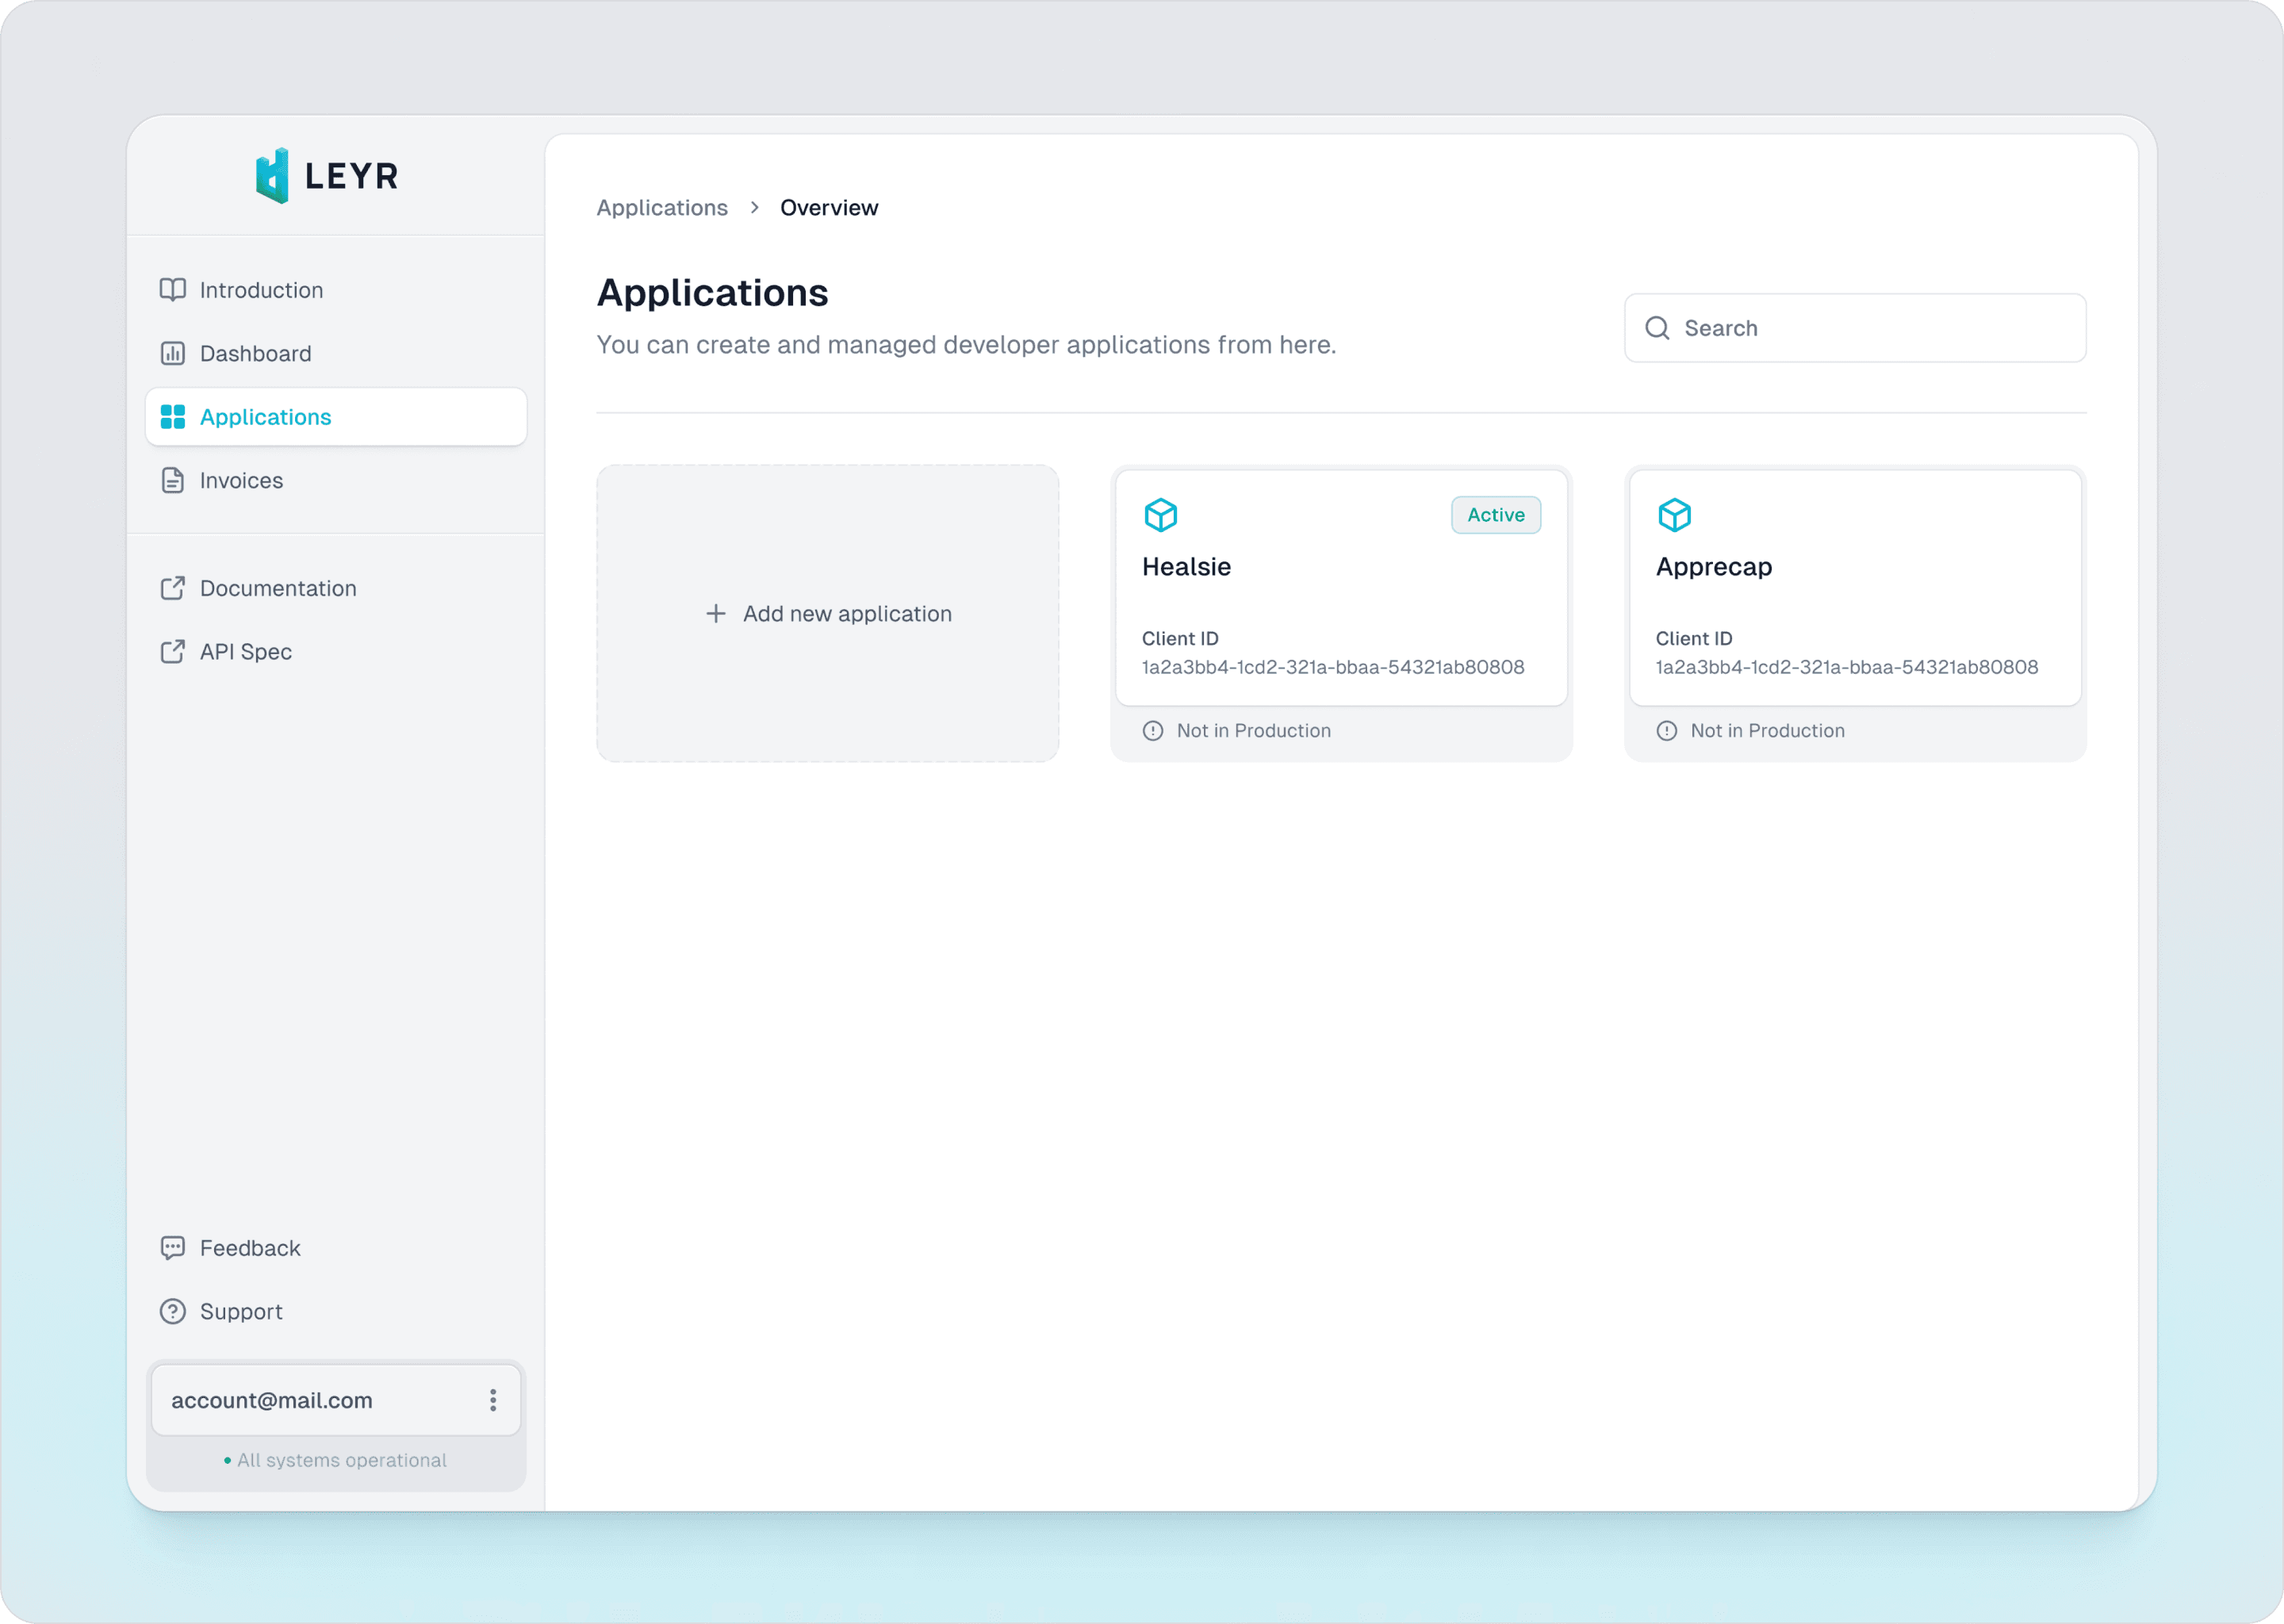Click the Healsie cube icon
Image resolution: width=2284 pixels, height=1624 pixels.
1161,515
